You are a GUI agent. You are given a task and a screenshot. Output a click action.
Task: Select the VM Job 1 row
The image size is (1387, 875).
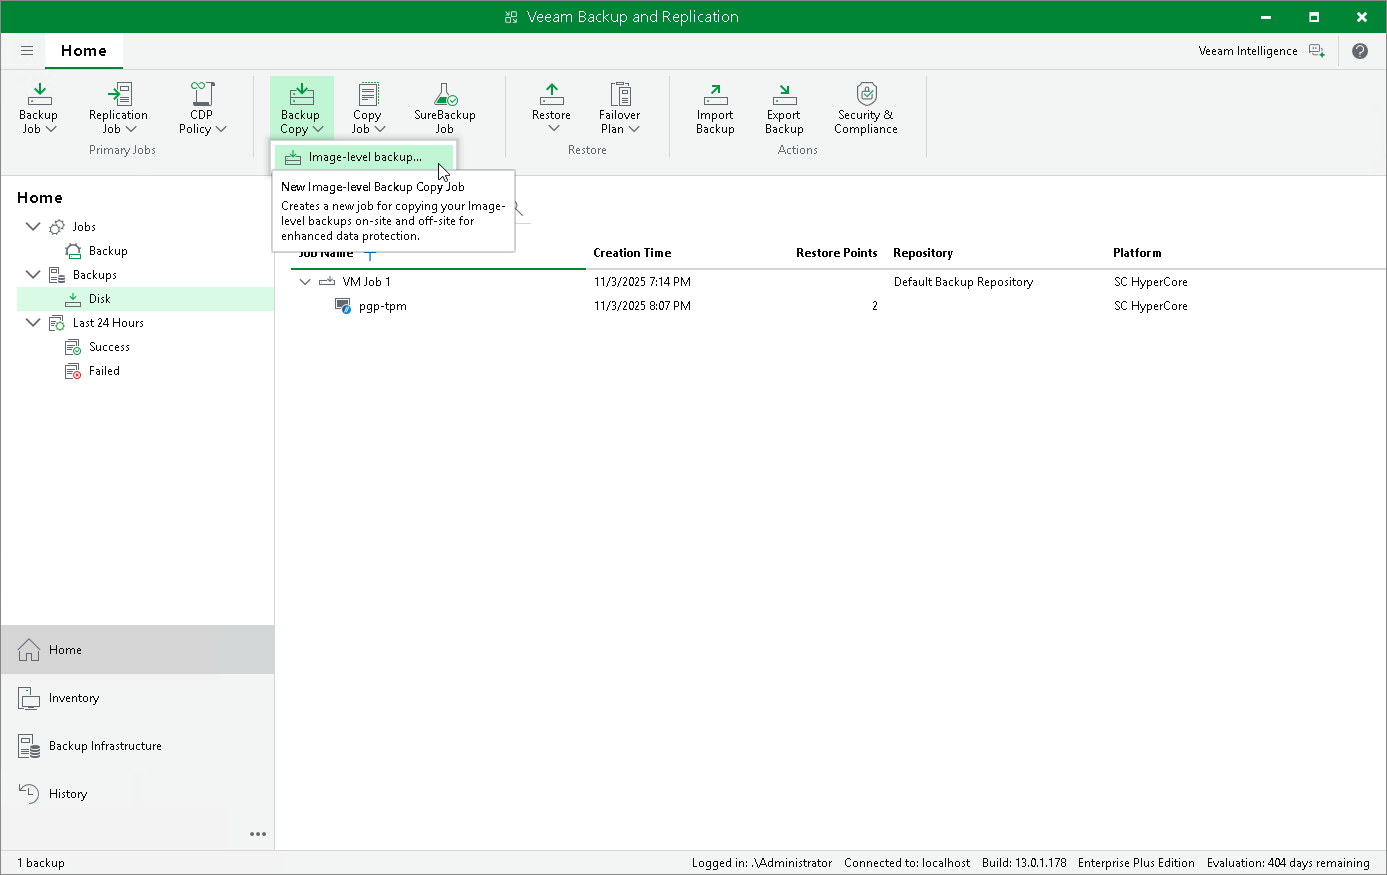[x=838, y=282]
